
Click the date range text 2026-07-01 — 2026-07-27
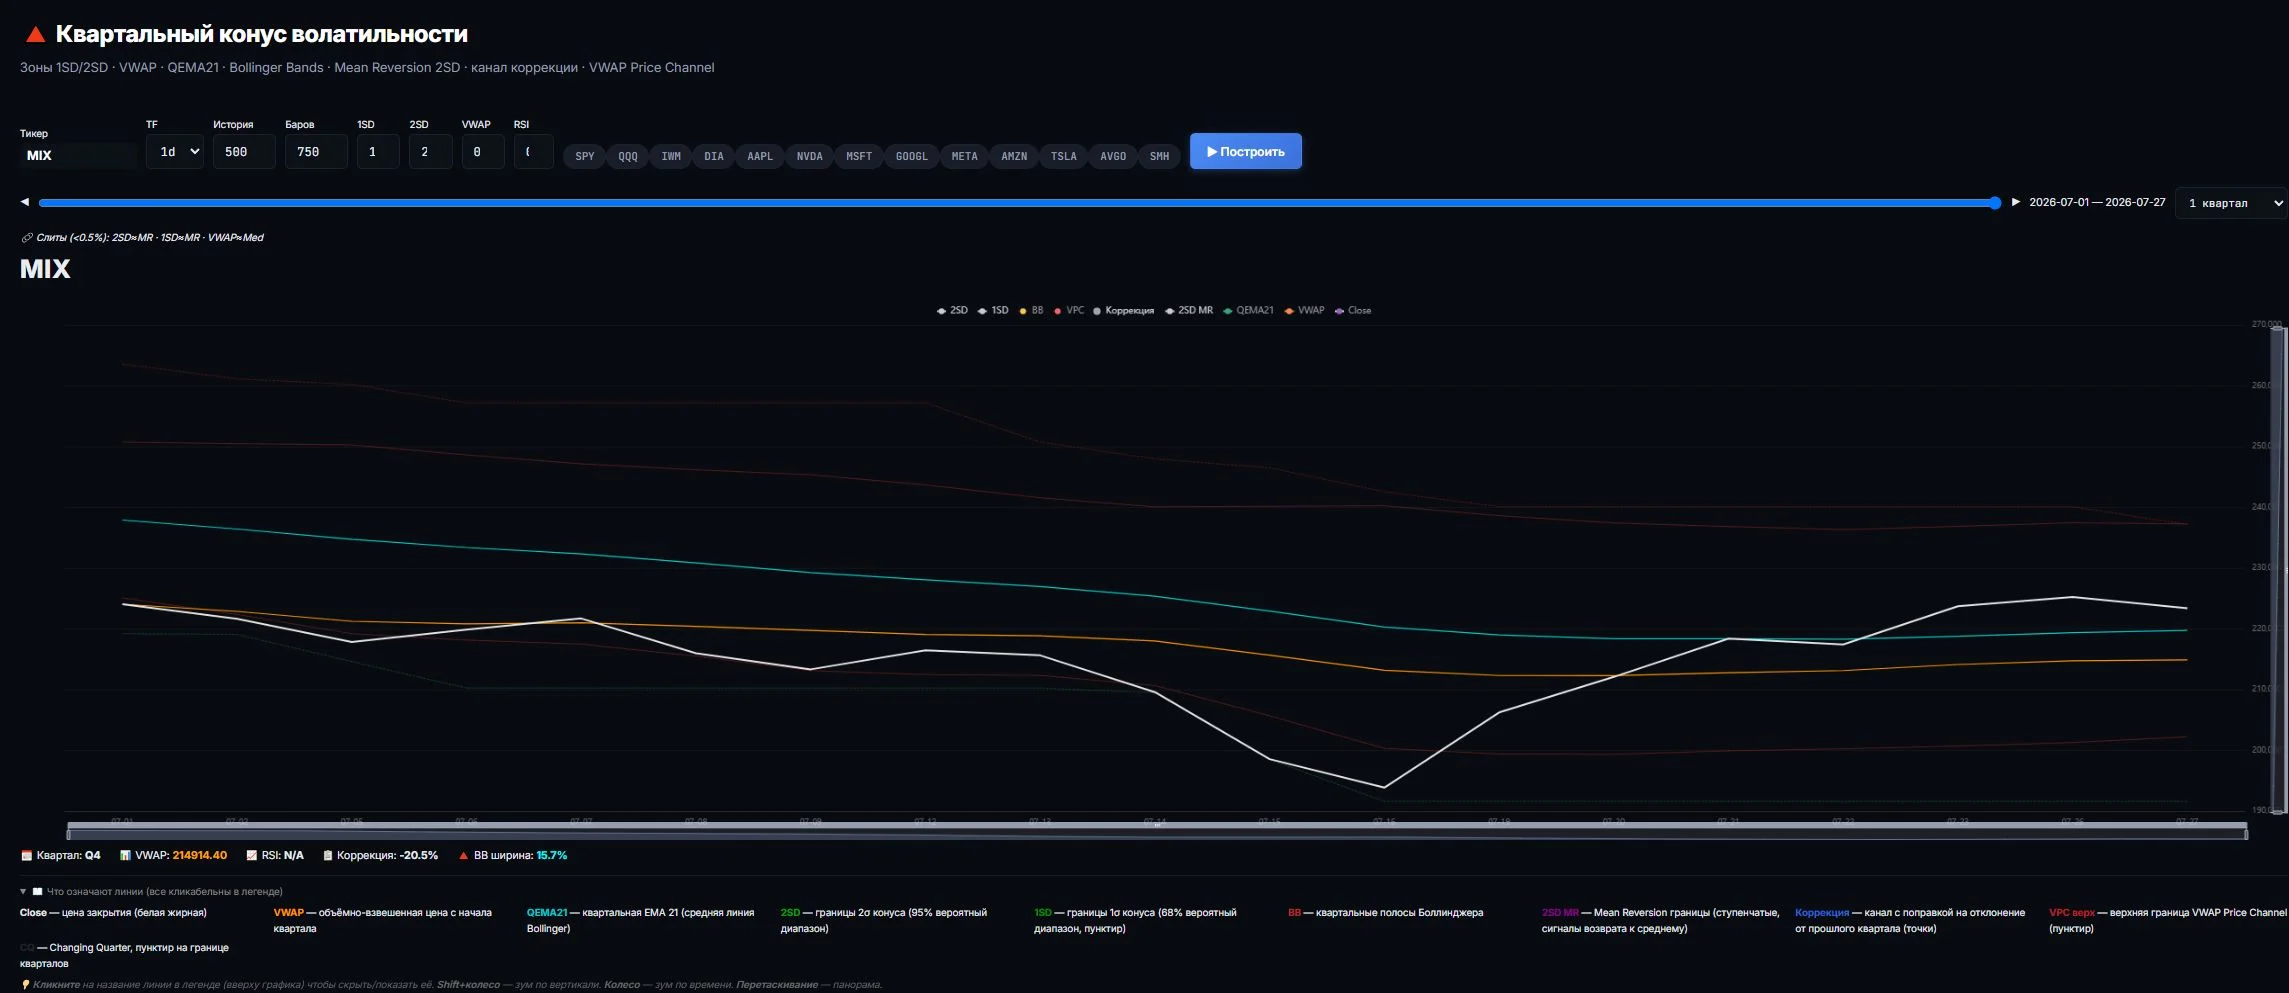(x=2097, y=202)
